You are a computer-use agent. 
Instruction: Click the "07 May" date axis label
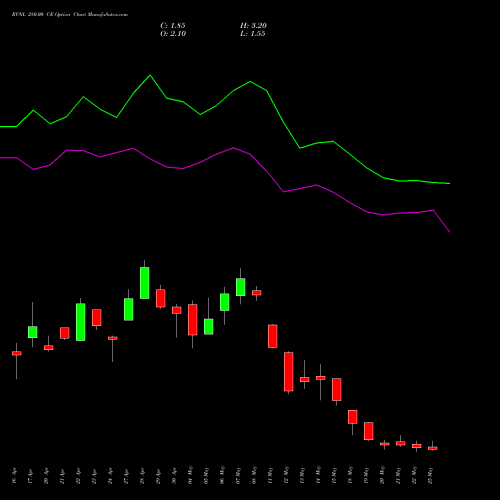[x=238, y=475]
